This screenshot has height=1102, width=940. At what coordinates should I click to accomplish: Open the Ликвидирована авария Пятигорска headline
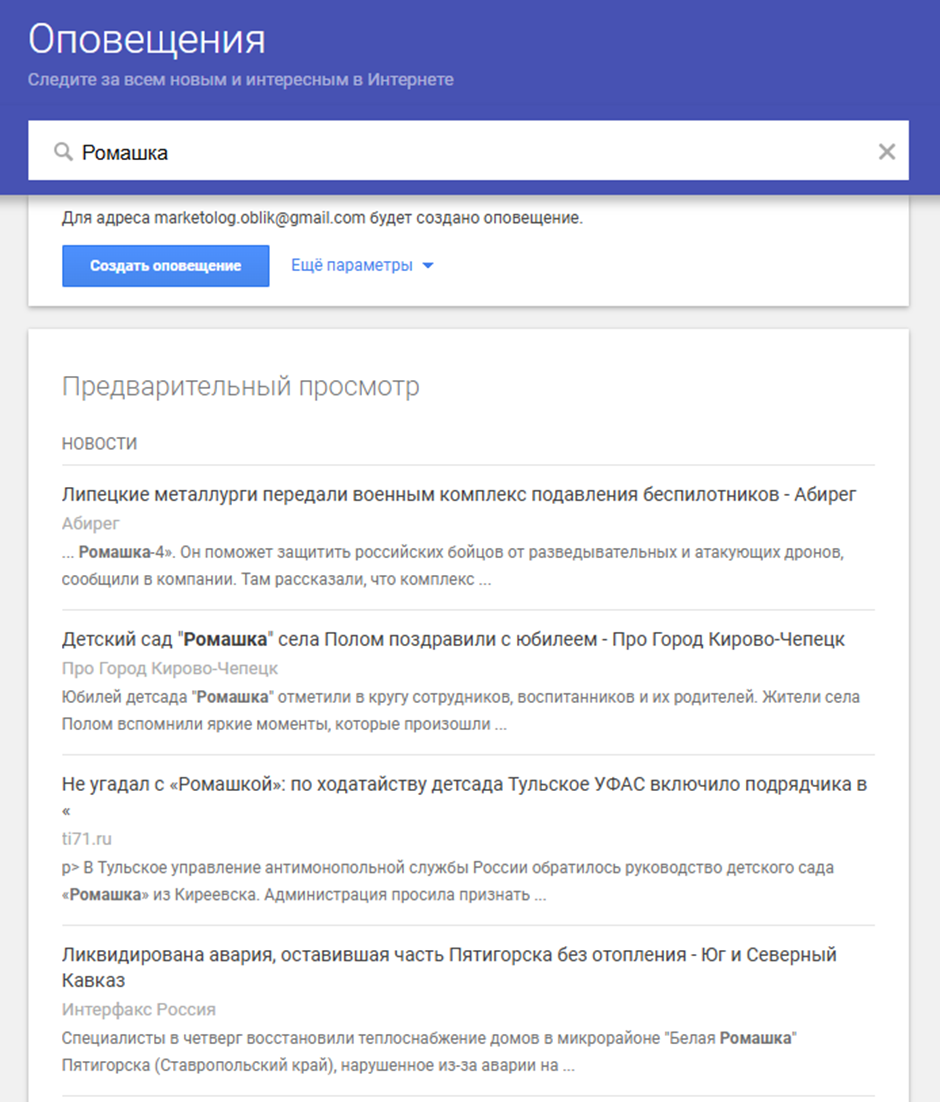[449, 955]
